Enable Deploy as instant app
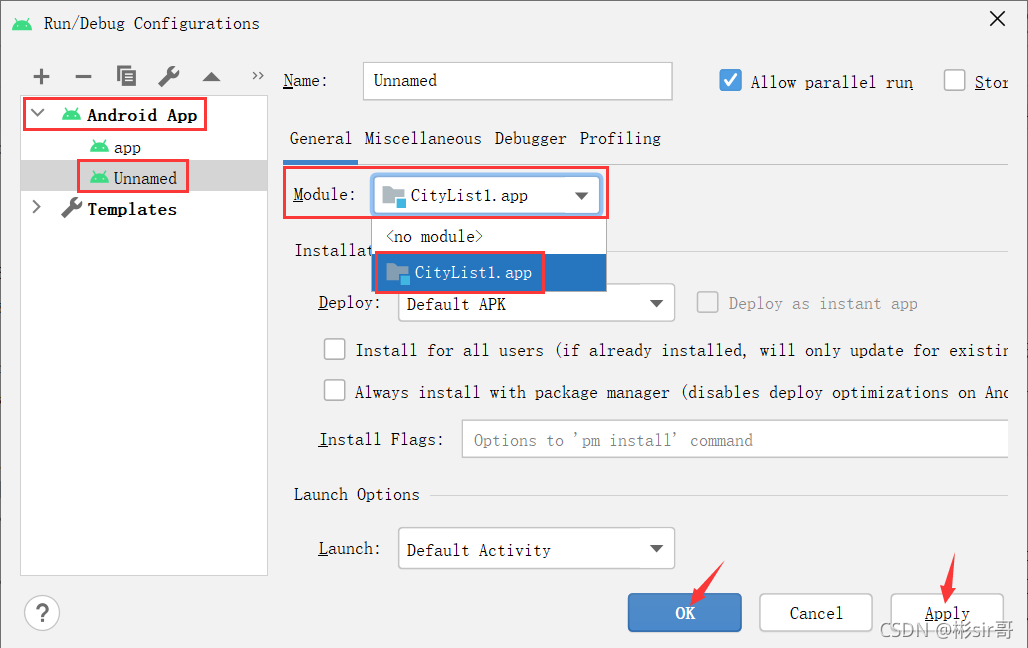Viewport: 1028px width, 648px height. point(708,303)
